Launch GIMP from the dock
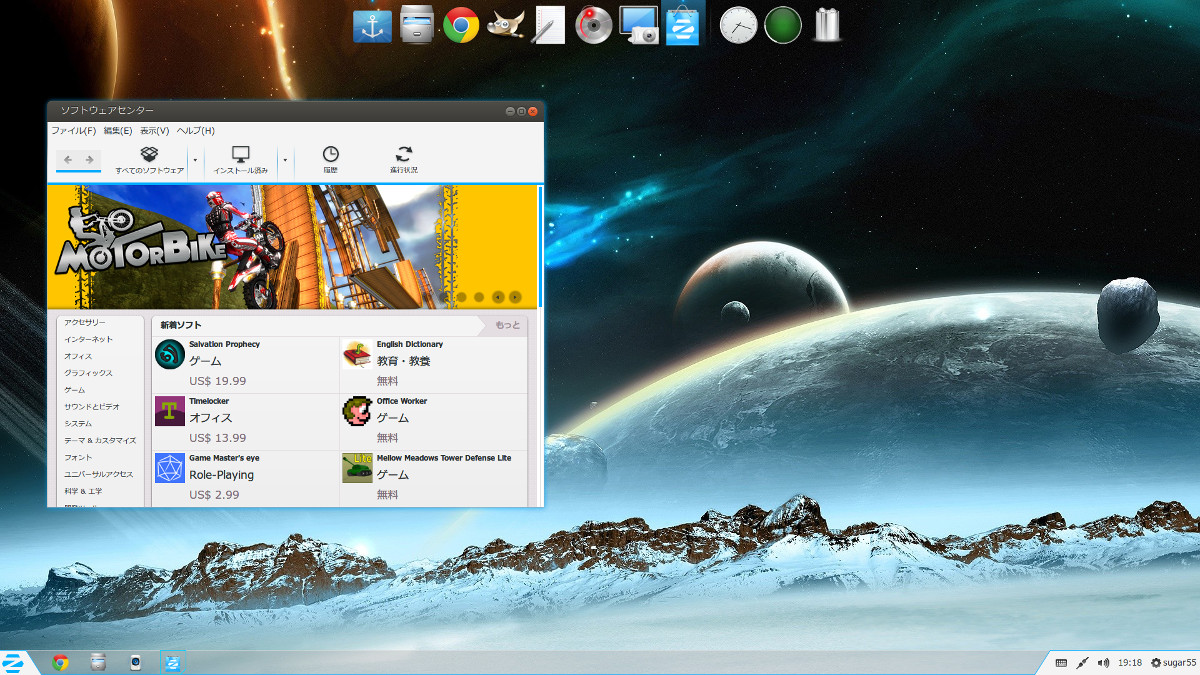1200x675 pixels. [505, 24]
